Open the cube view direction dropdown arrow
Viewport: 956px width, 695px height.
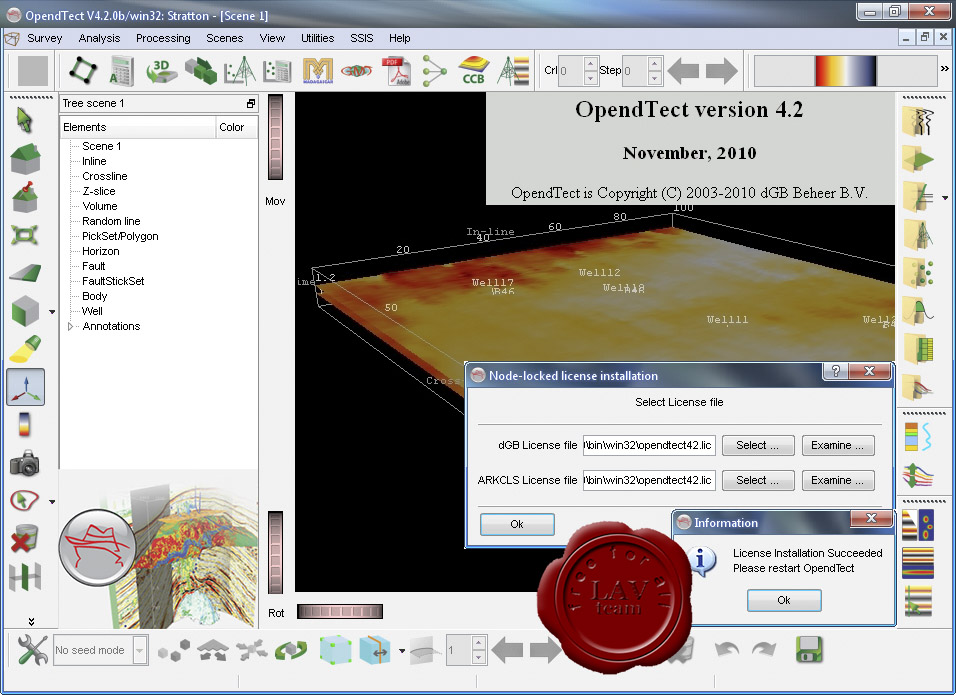coord(52,312)
